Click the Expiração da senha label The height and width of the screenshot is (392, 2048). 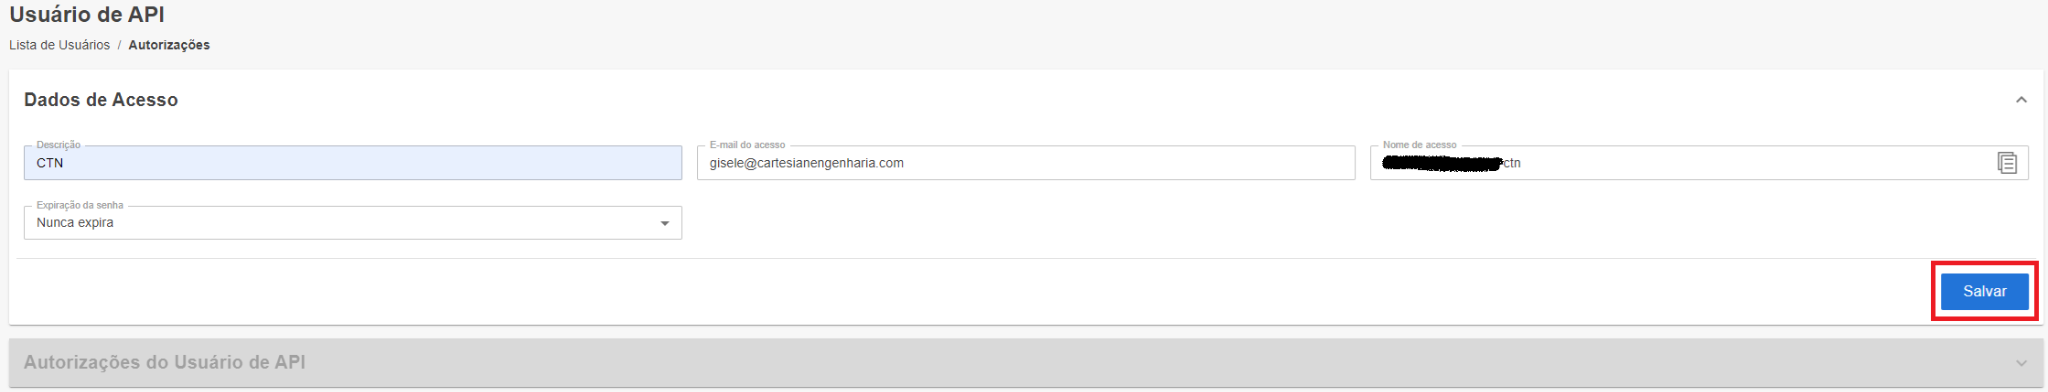point(80,205)
